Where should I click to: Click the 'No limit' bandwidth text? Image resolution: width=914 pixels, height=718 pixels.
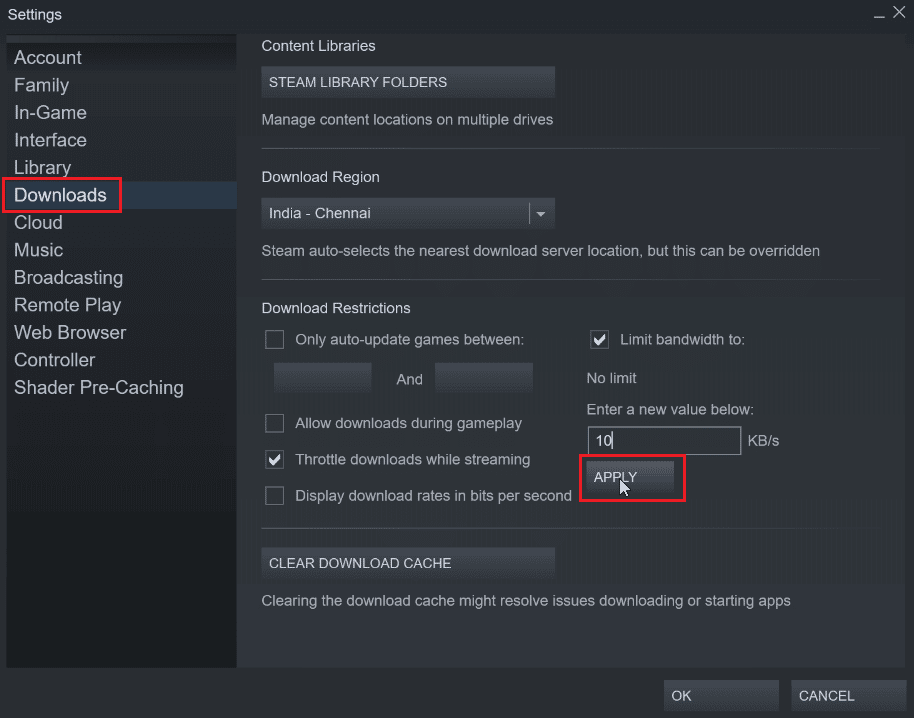[x=611, y=378]
